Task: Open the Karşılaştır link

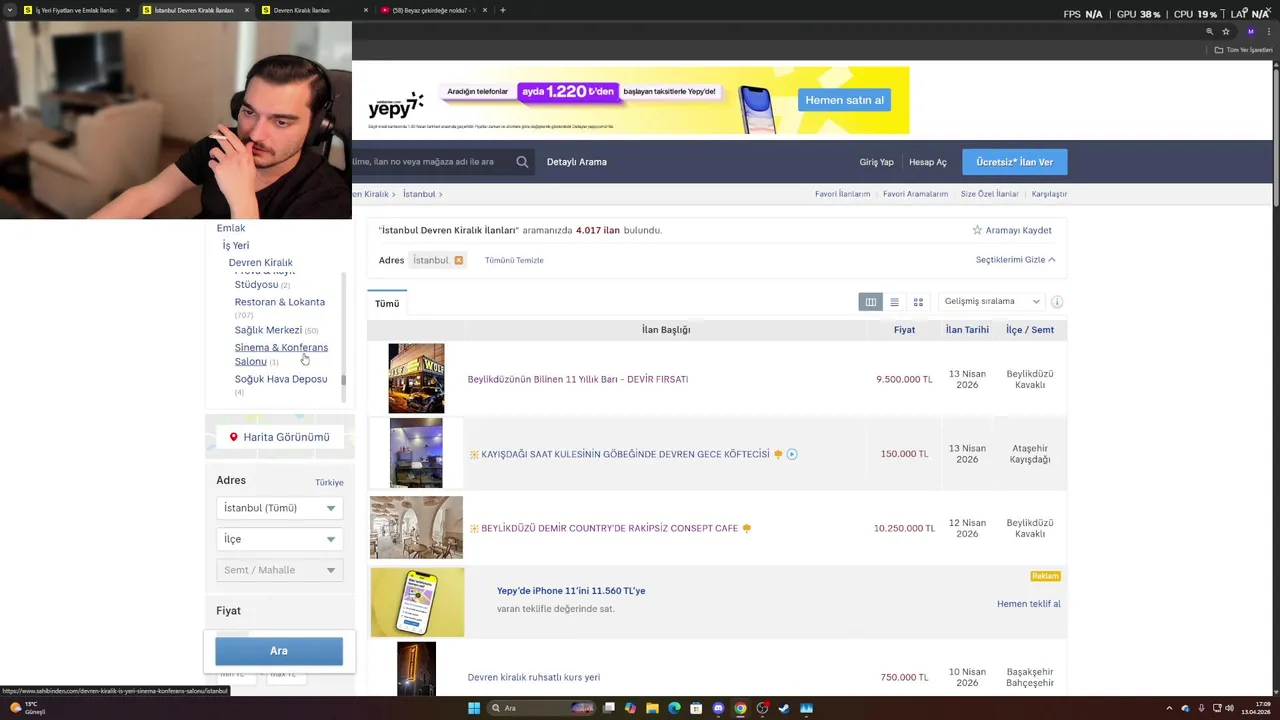Action: click(1050, 194)
